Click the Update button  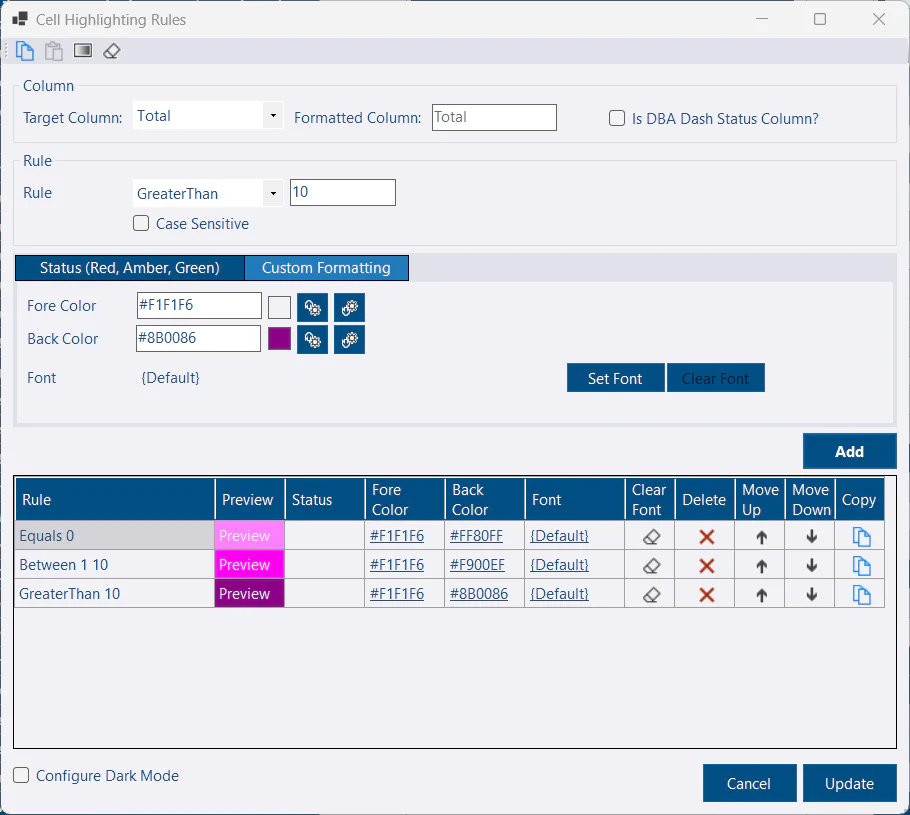[849, 784]
